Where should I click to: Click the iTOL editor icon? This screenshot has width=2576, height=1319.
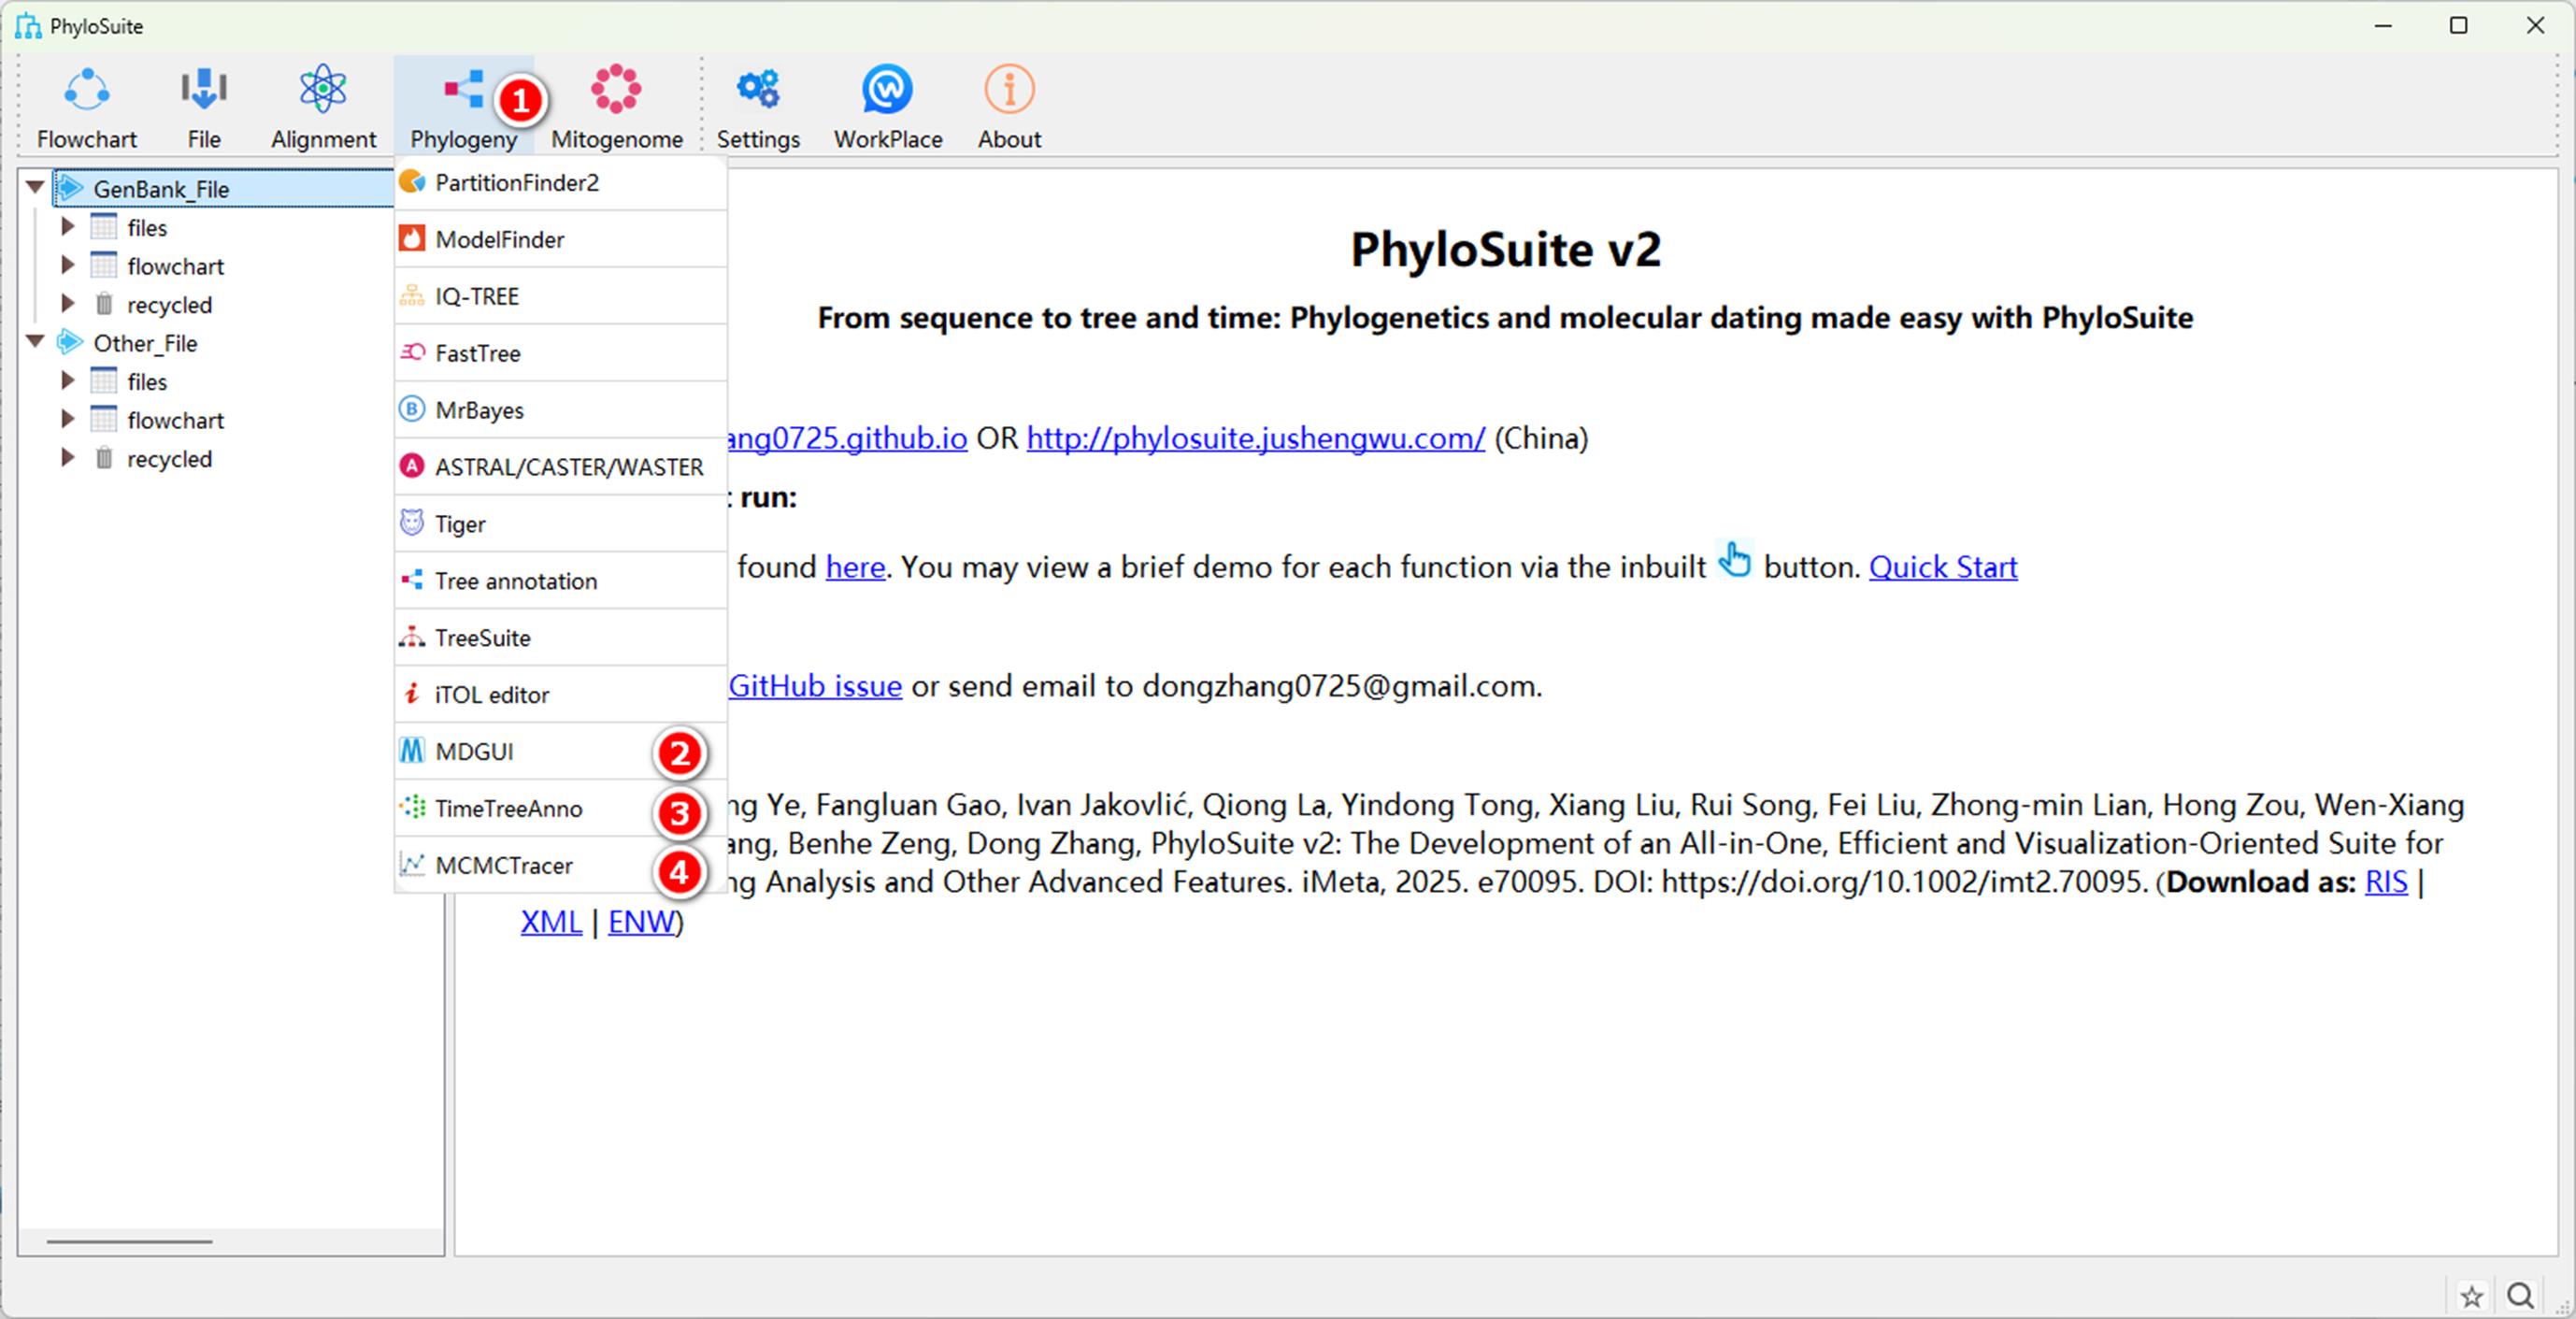pos(412,694)
